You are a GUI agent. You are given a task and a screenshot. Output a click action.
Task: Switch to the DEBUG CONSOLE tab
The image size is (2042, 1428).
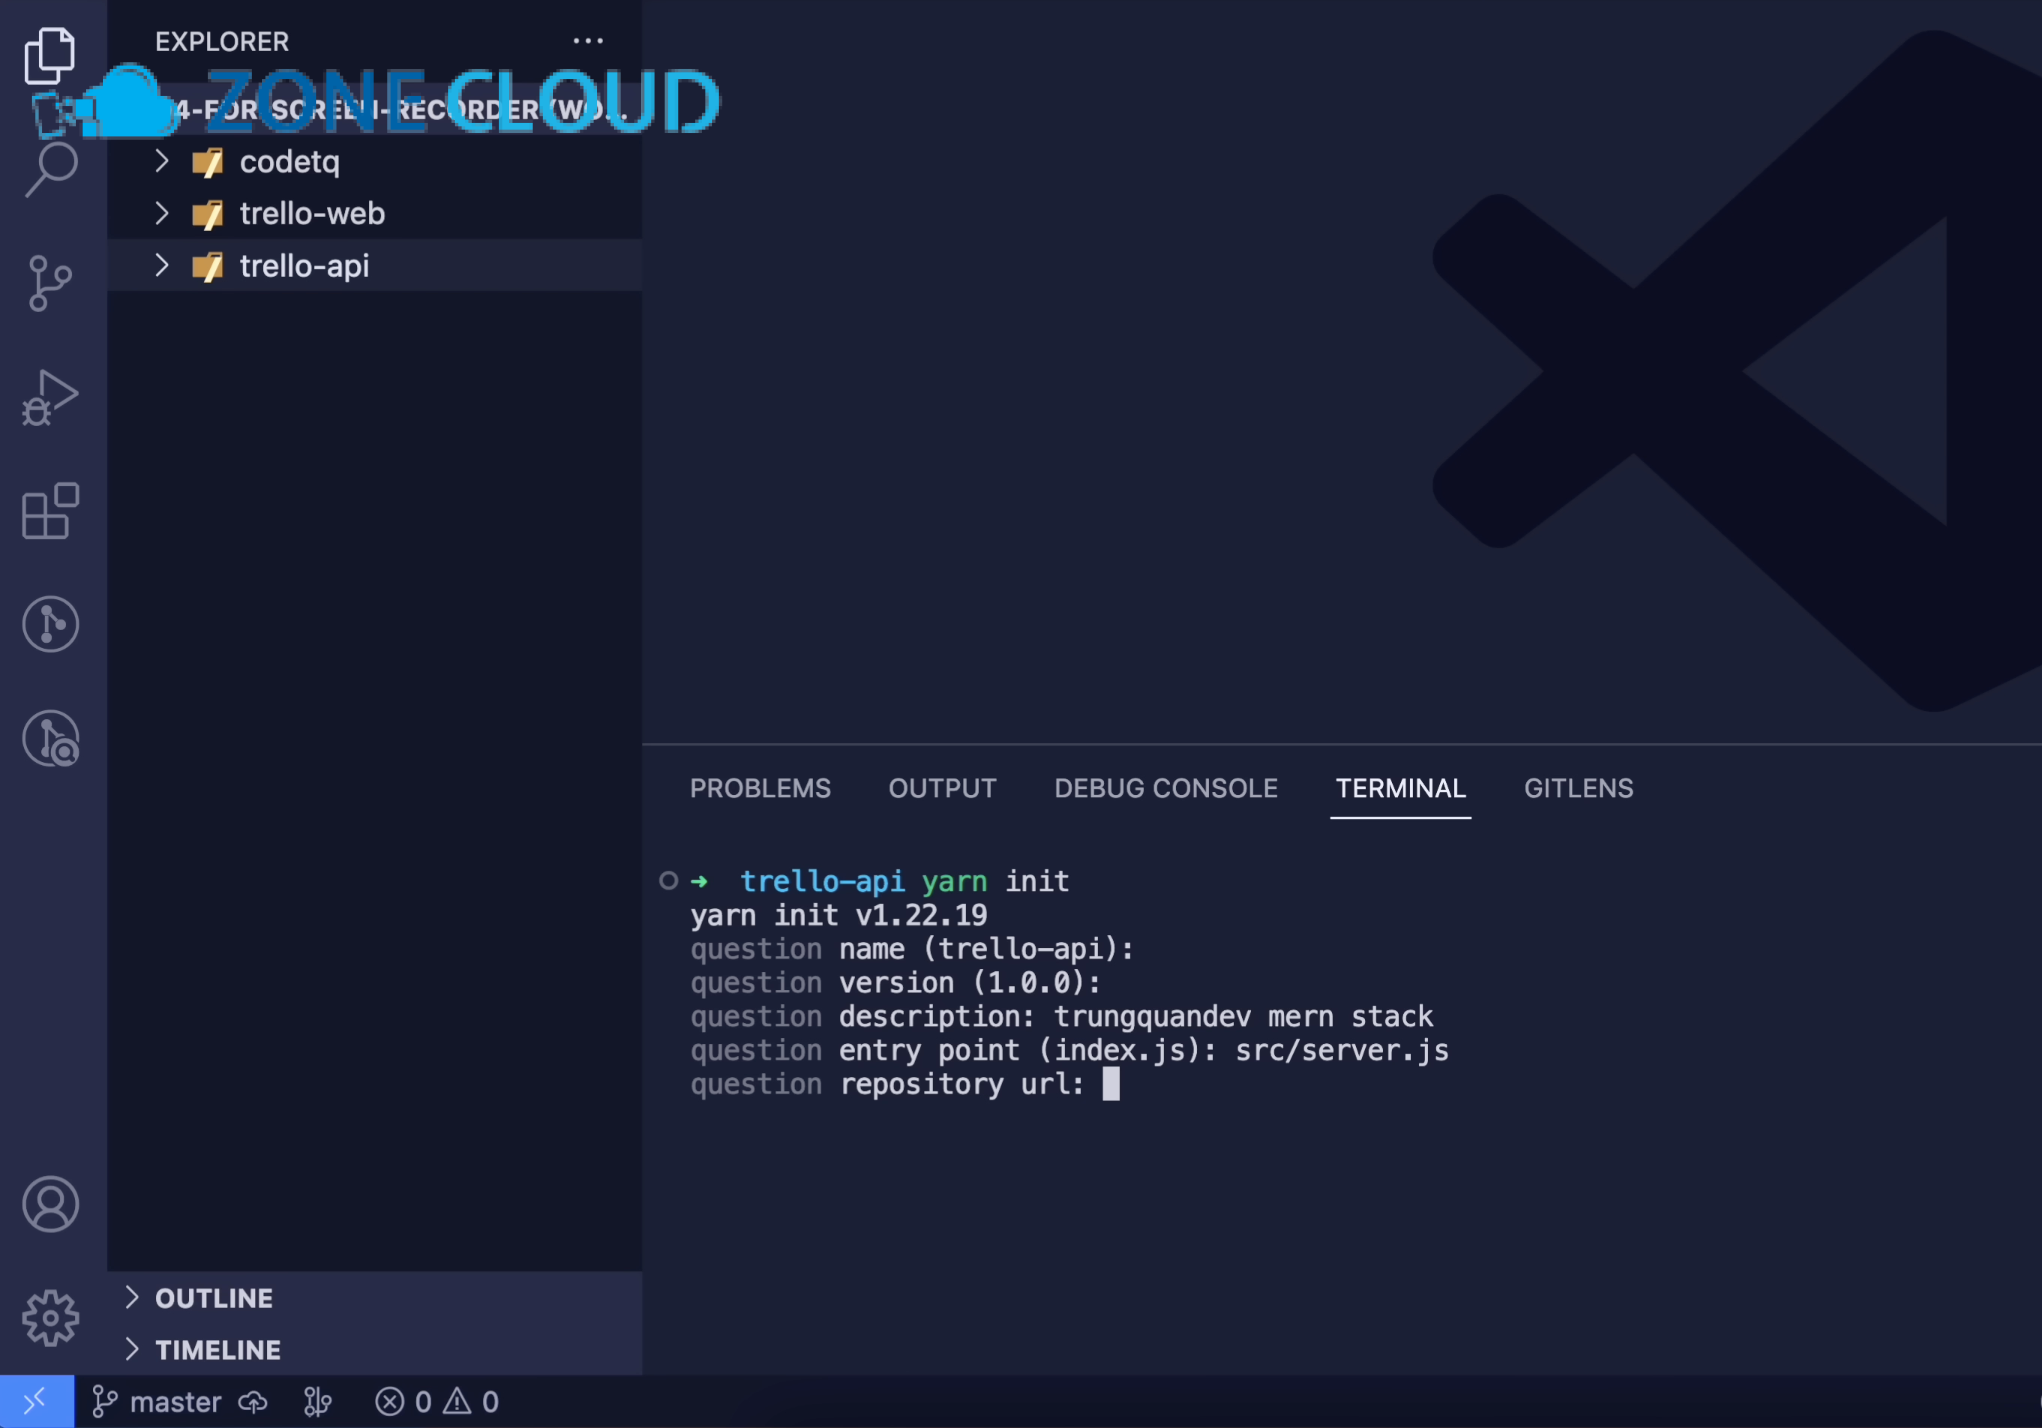[x=1166, y=788]
